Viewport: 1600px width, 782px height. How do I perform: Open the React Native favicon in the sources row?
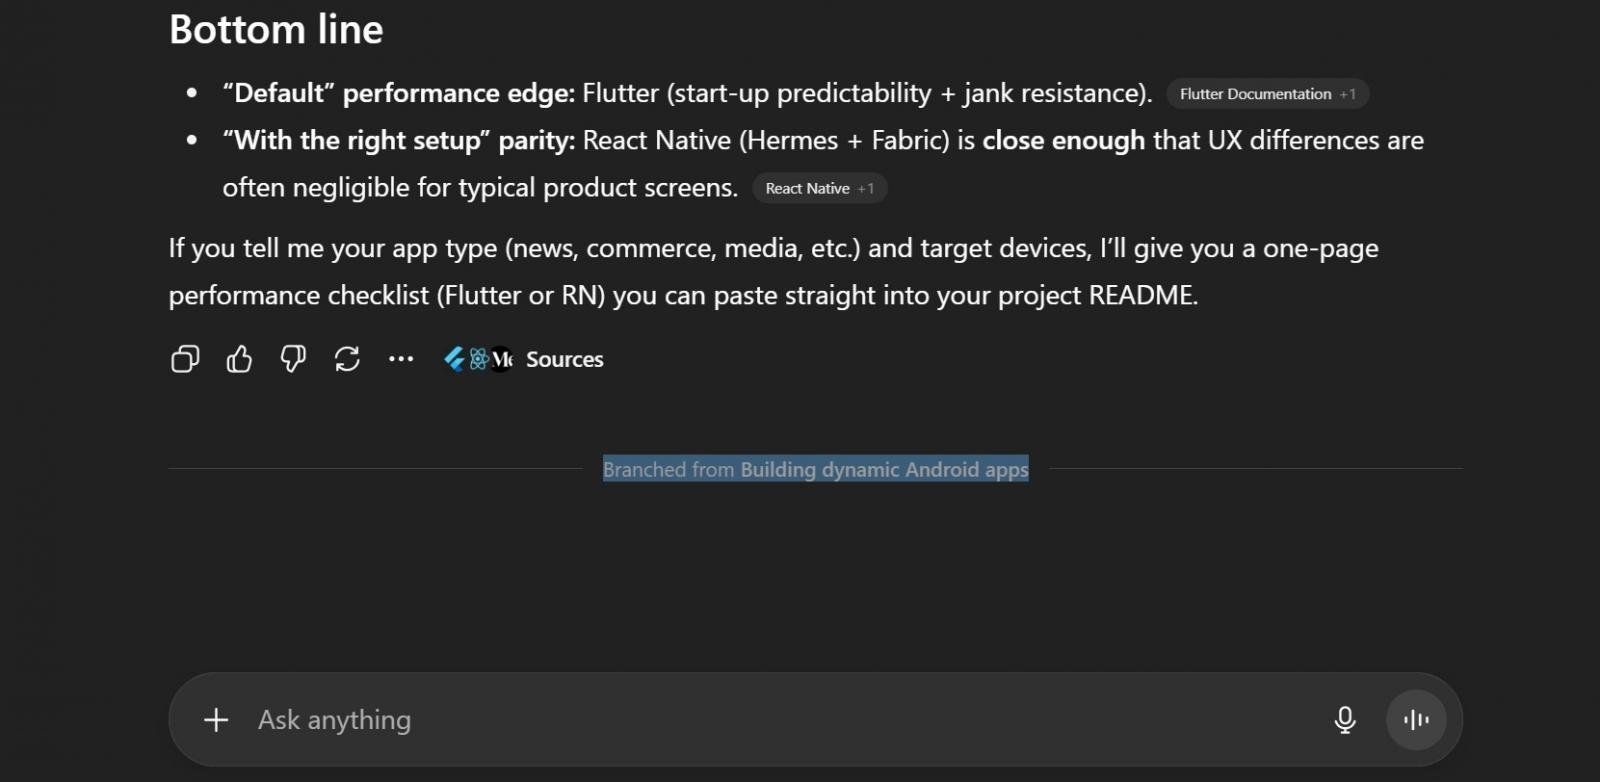pyautogui.click(x=477, y=358)
